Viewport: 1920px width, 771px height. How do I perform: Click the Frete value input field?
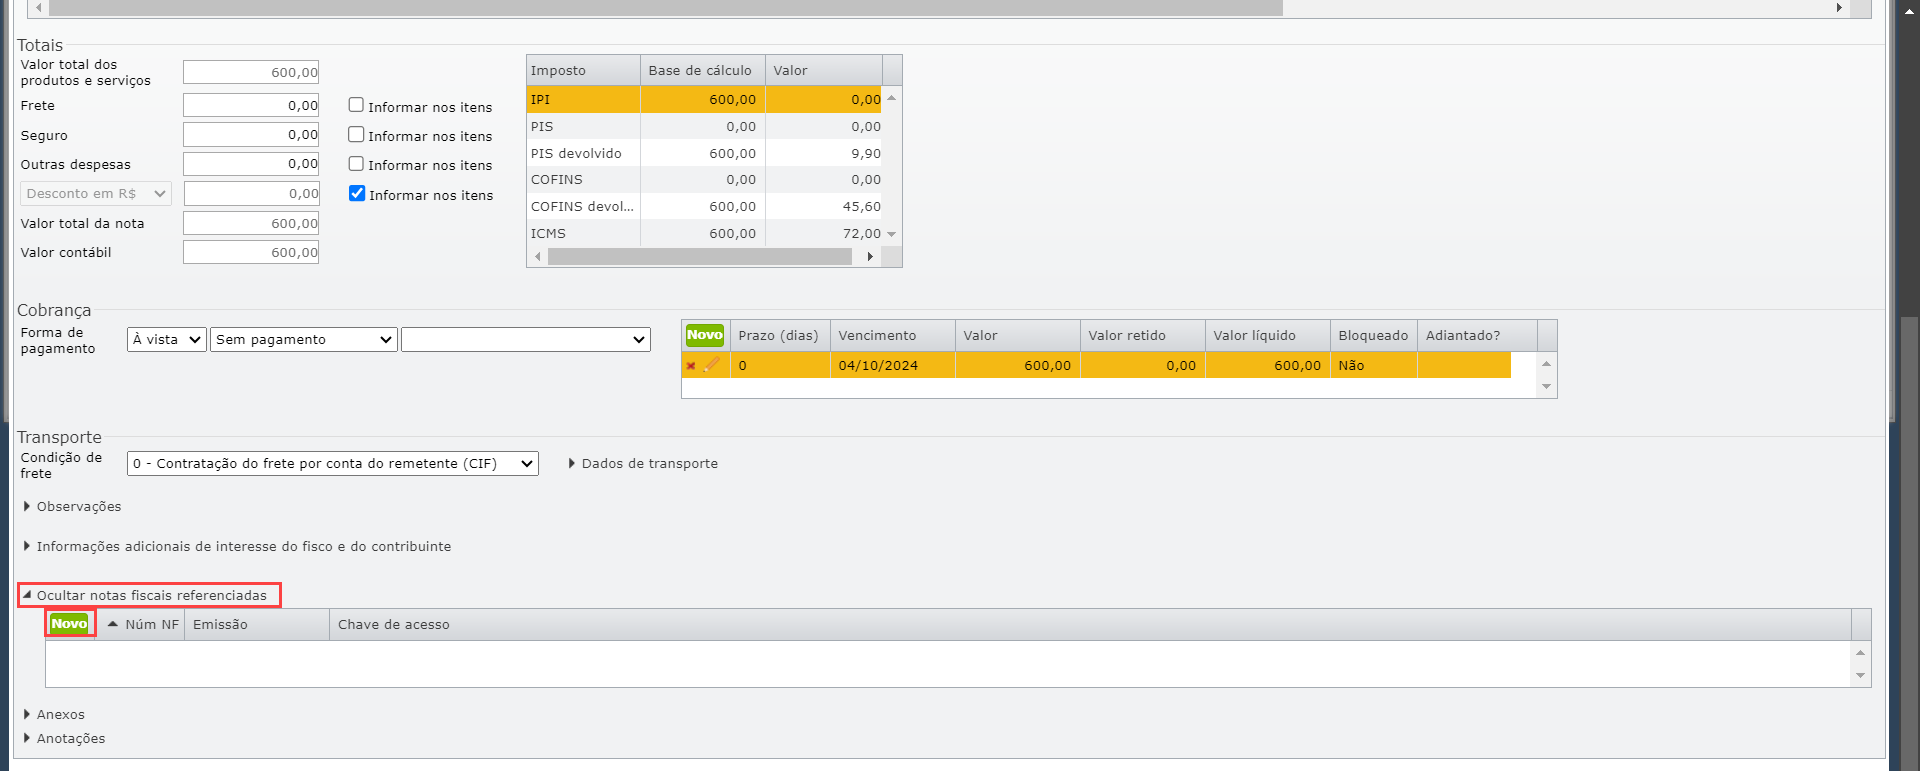pos(251,105)
